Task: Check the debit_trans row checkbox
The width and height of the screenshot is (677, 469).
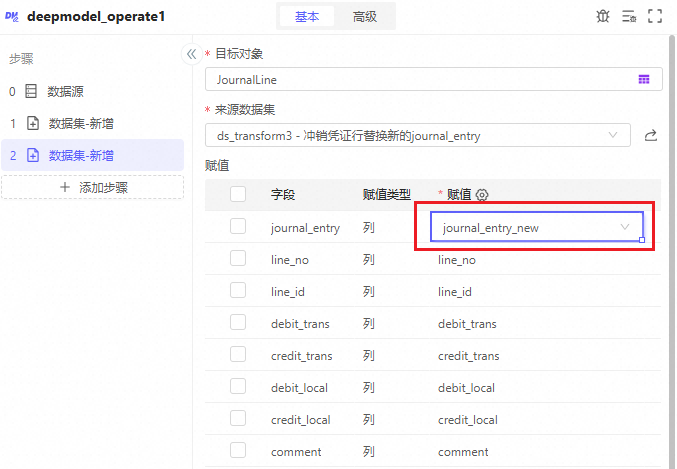Action: (x=238, y=323)
